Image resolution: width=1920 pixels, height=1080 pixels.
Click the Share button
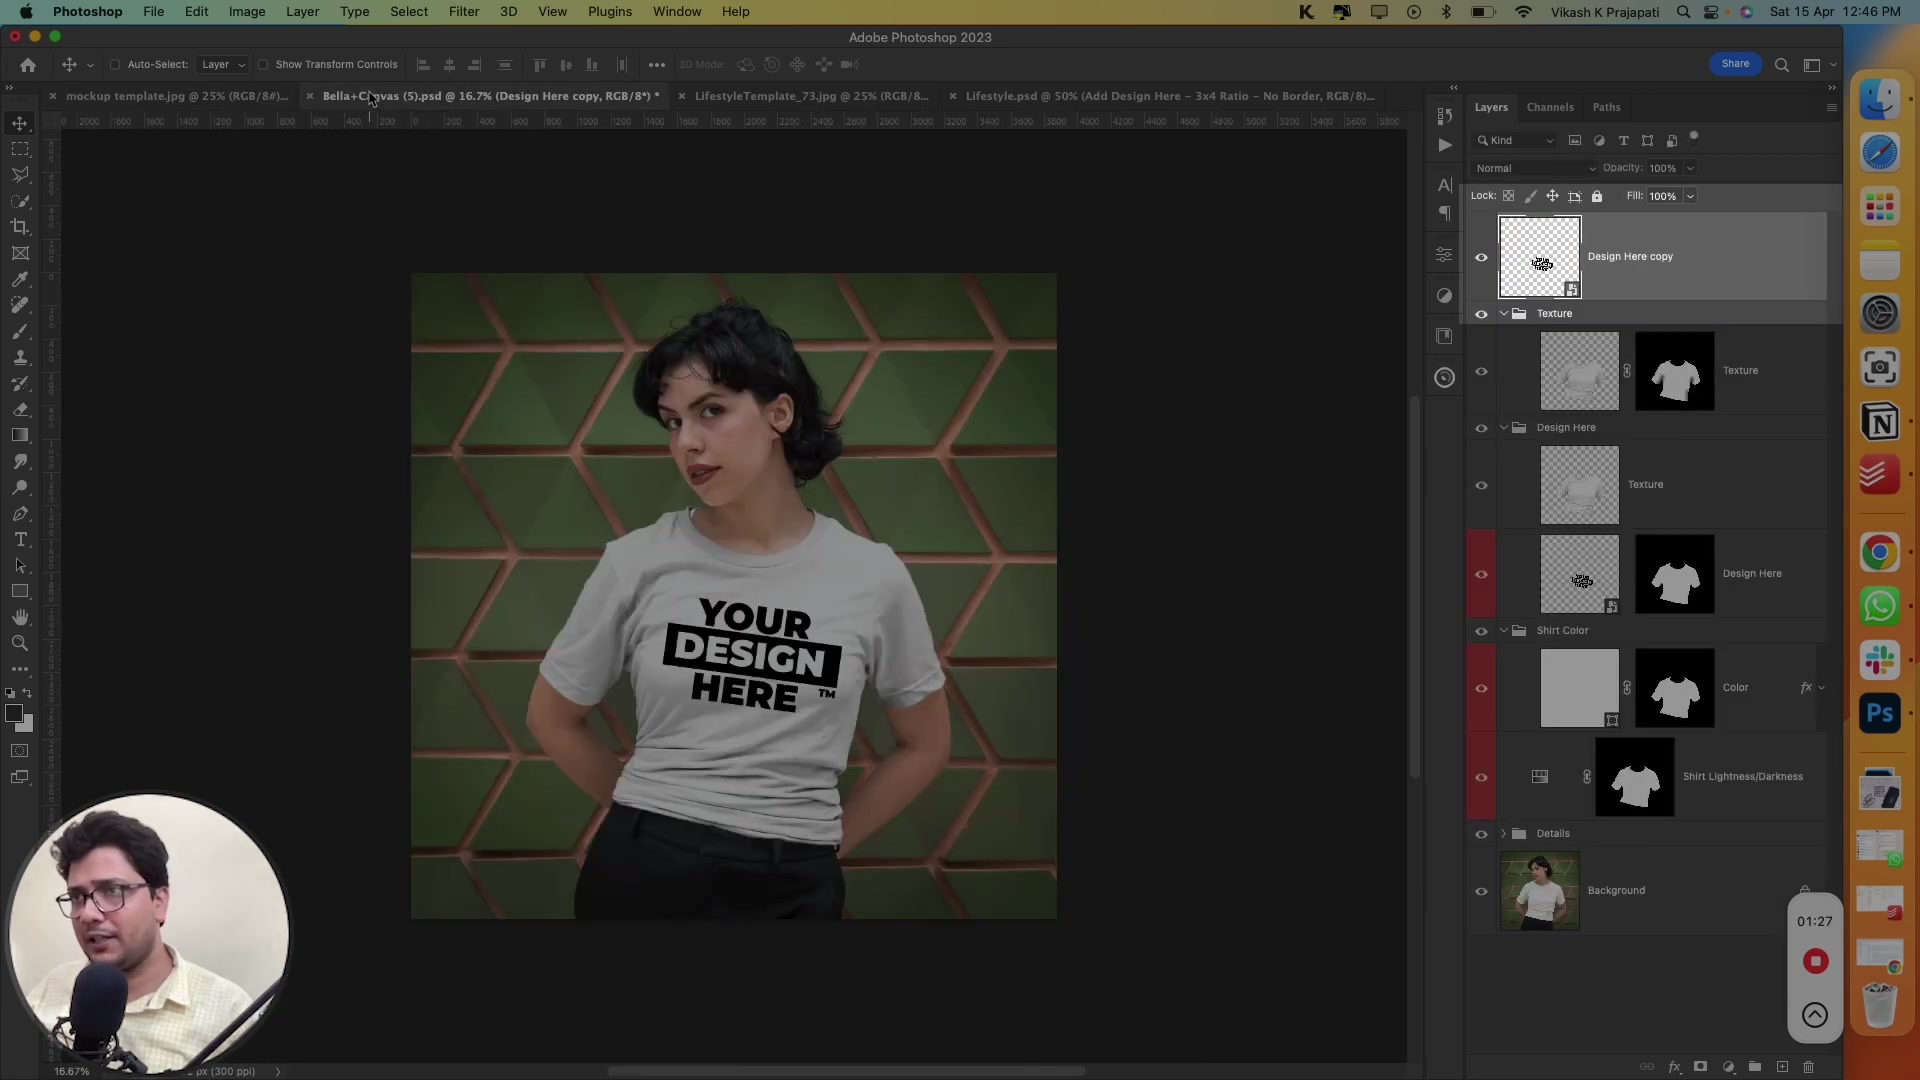(1736, 63)
